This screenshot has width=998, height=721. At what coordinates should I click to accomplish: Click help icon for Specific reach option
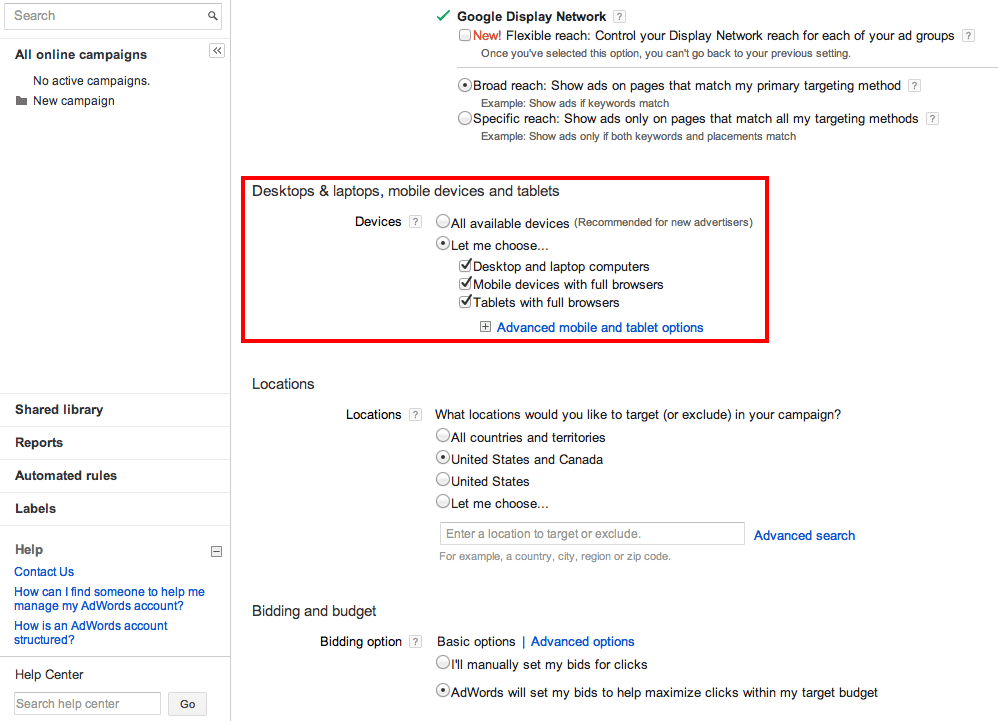pos(932,119)
